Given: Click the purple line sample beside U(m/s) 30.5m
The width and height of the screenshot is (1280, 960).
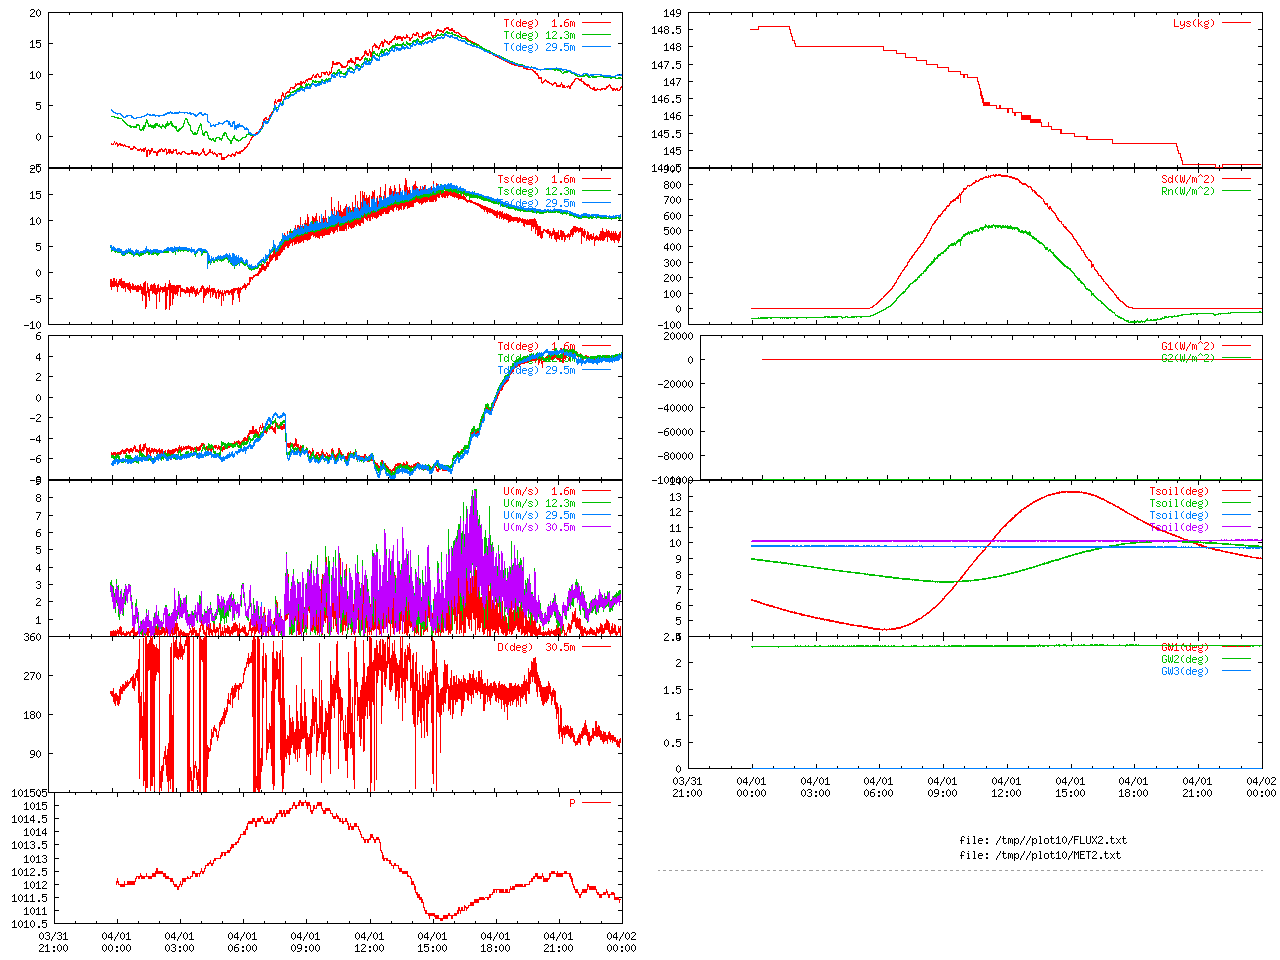Looking at the screenshot, I should (x=597, y=528).
